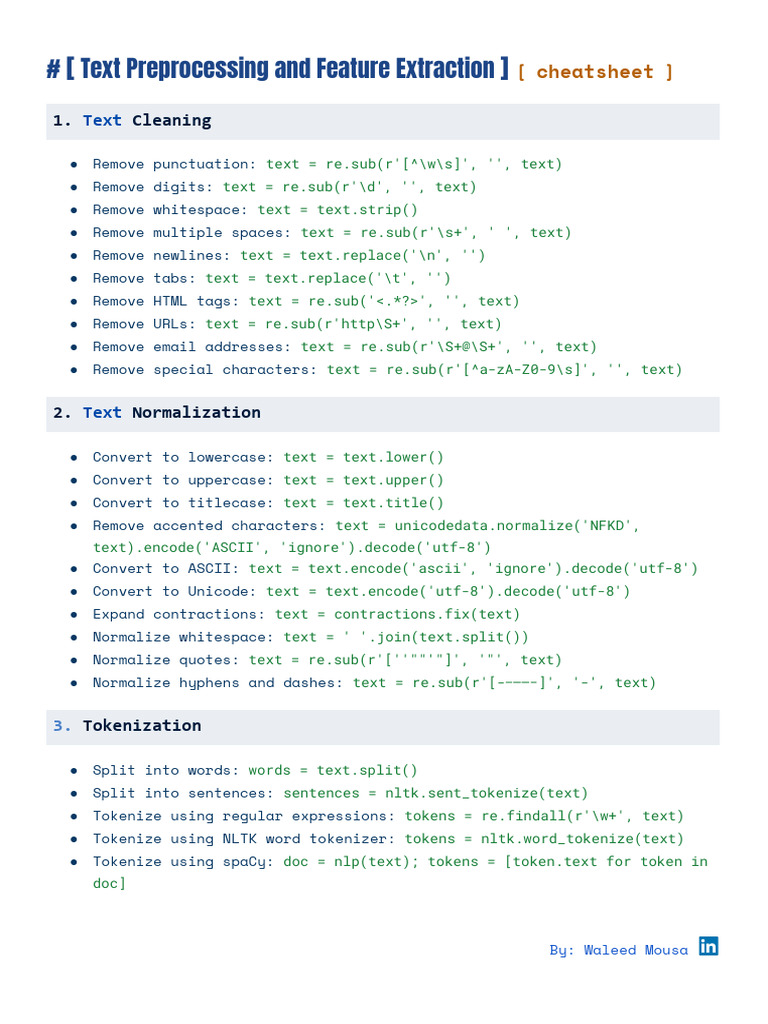The width and height of the screenshot is (768, 1024).
Task: Click the "Remove digits" code line
Action: [284, 187]
